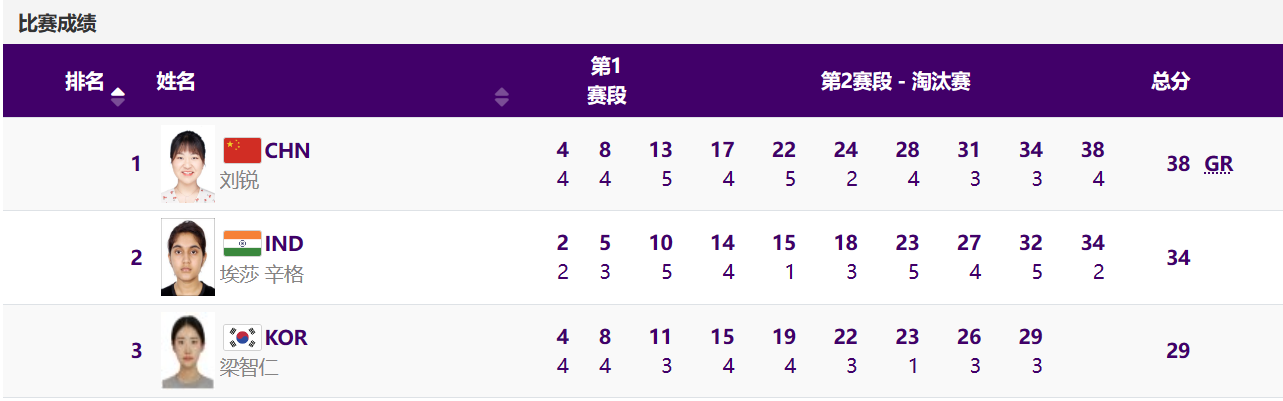Click the China flag icon
Screen dimensions: 1283x401
pyautogui.click(x=242, y=150)
